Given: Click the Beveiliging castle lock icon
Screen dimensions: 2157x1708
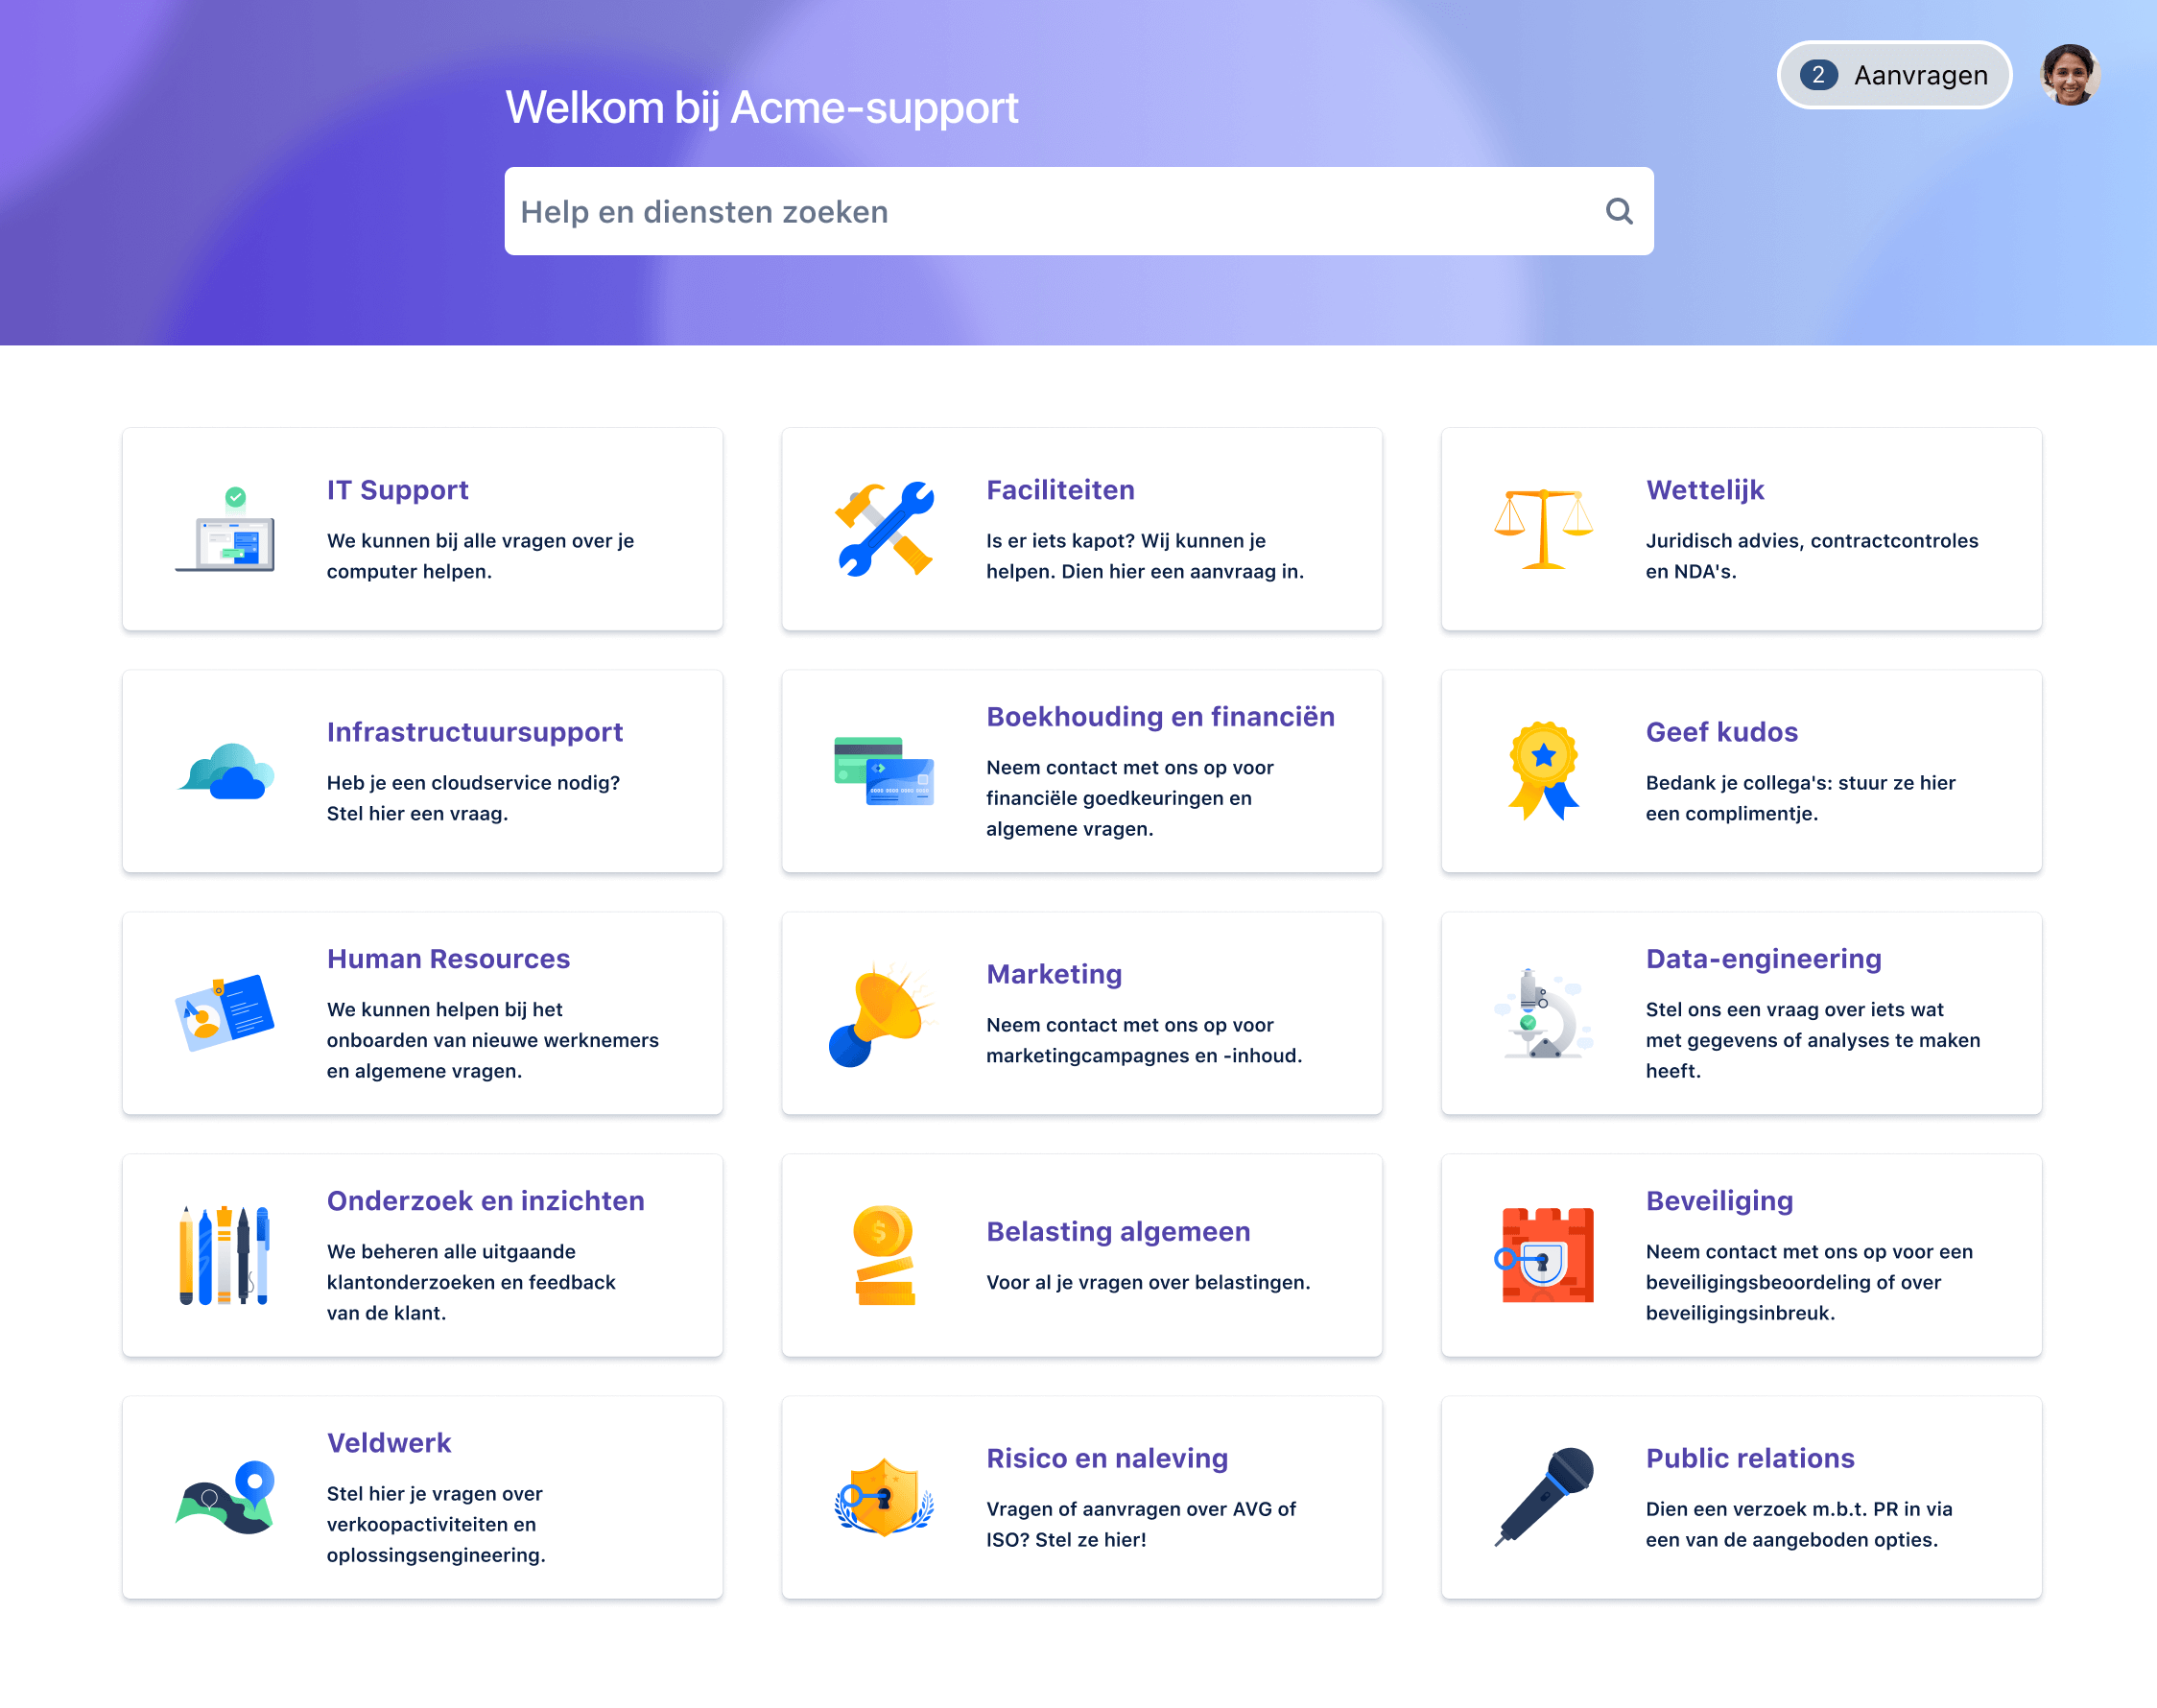Looking at the screenshot, I should coord(1545,1256).
